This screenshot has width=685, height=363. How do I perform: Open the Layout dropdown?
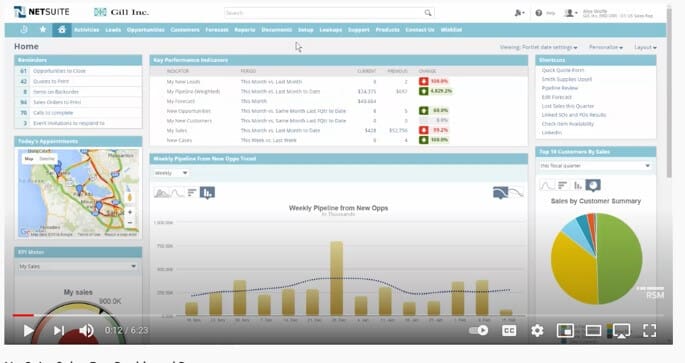(645, 47)
